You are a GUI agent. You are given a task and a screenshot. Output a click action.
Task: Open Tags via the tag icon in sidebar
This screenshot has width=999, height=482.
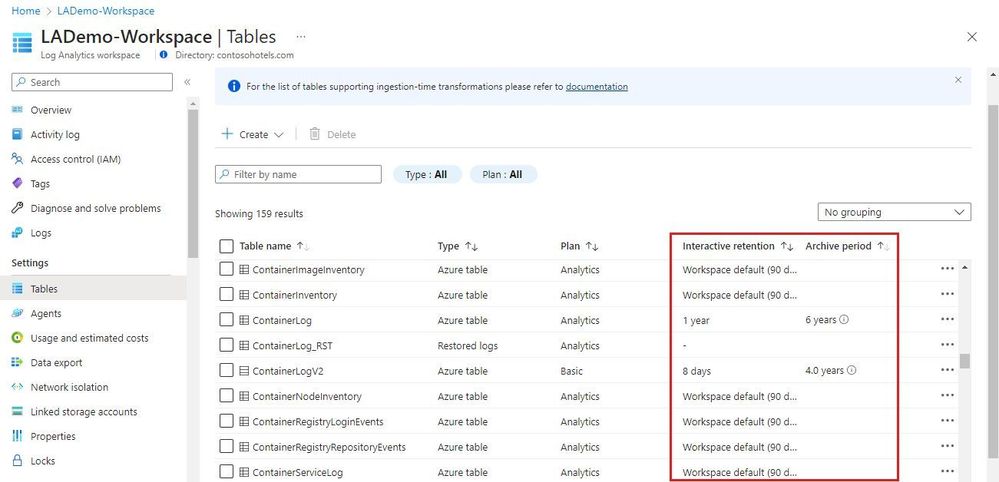[17, 184]
